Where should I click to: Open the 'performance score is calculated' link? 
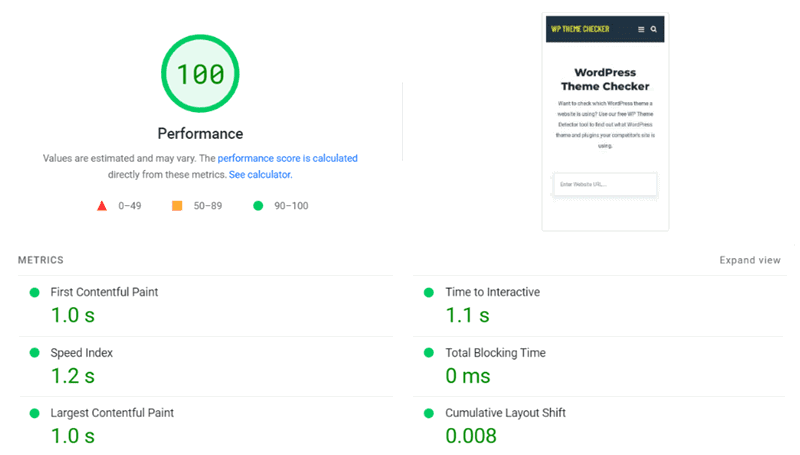(287, 158)
